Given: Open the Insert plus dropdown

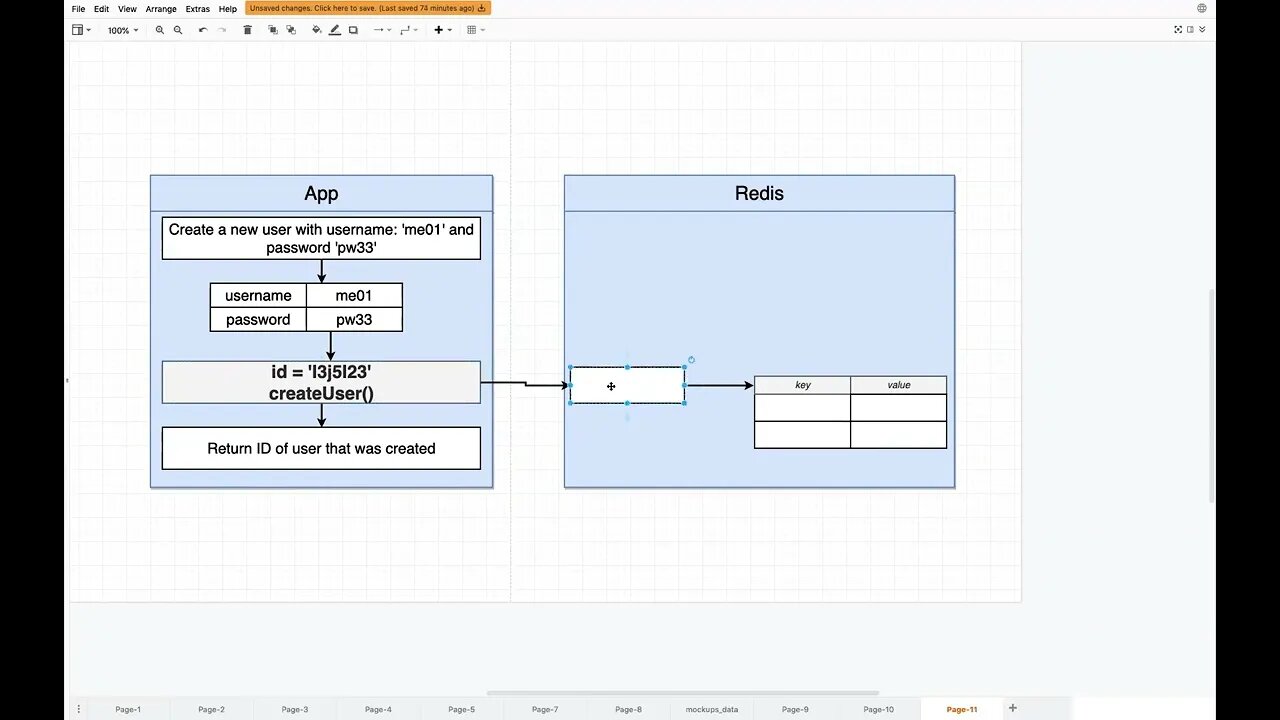Looking at the screenshot, I should point(442,30).
